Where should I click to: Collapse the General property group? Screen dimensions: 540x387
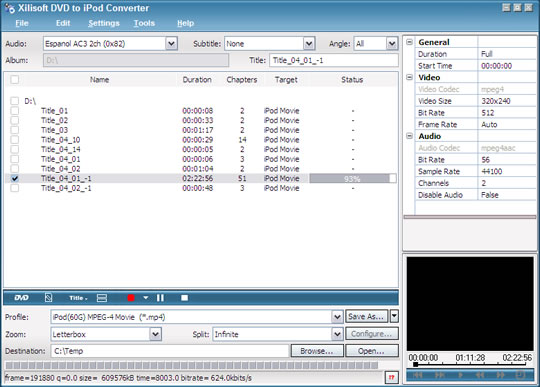pos(409,42)
